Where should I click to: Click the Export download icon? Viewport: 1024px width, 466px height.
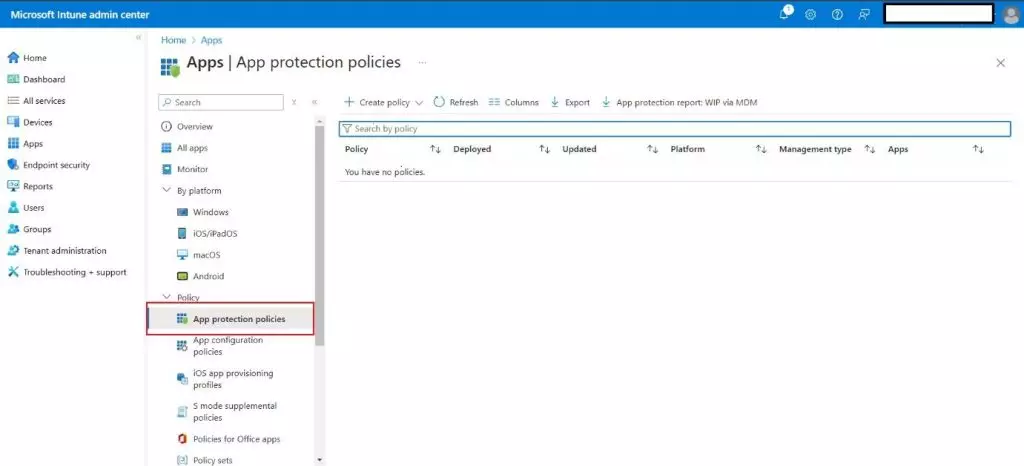click(554, 102)
